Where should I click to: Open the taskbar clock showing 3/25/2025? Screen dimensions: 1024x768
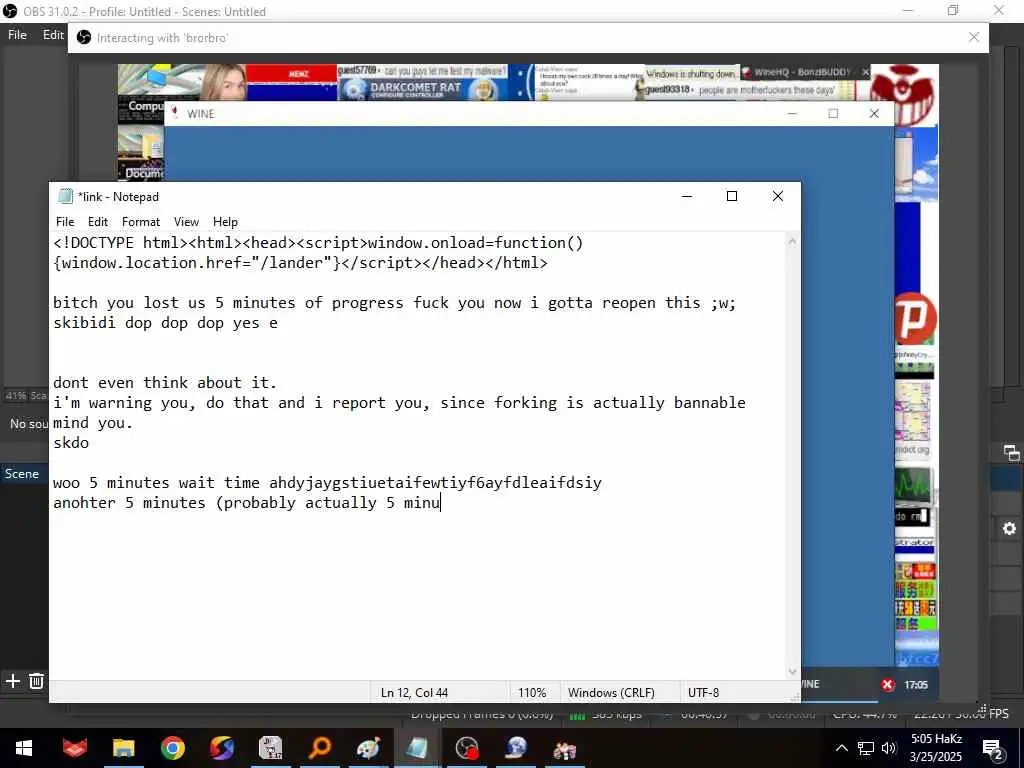pos(936,748)
